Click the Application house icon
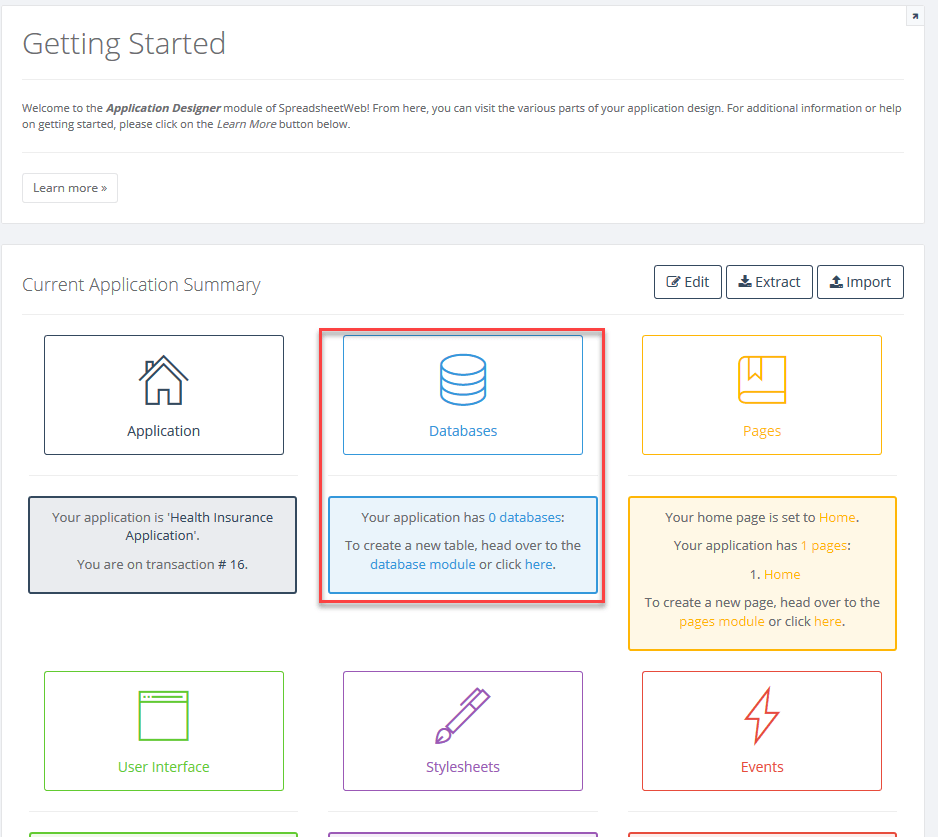This screenshot has width=938, height=837. click(163, 381)
